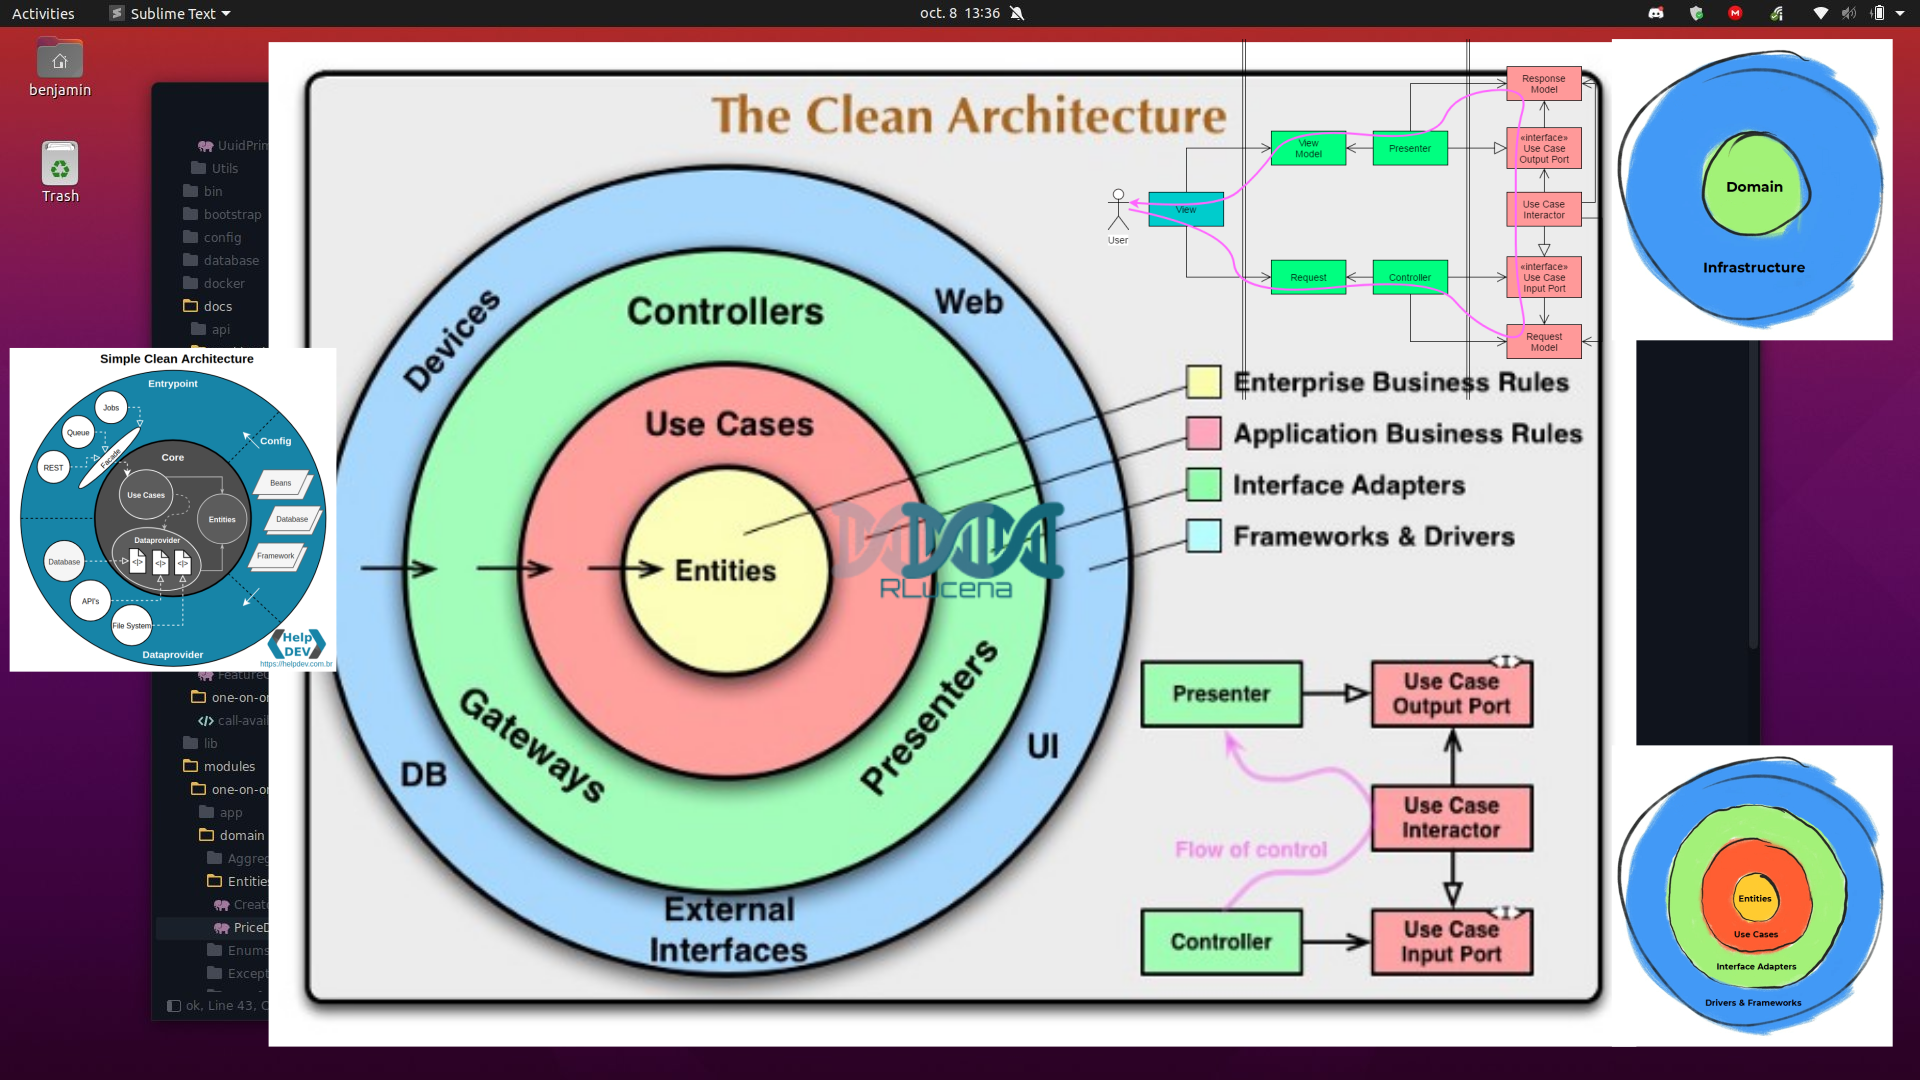Click the Entities folder in domain tree

point(249,881)
